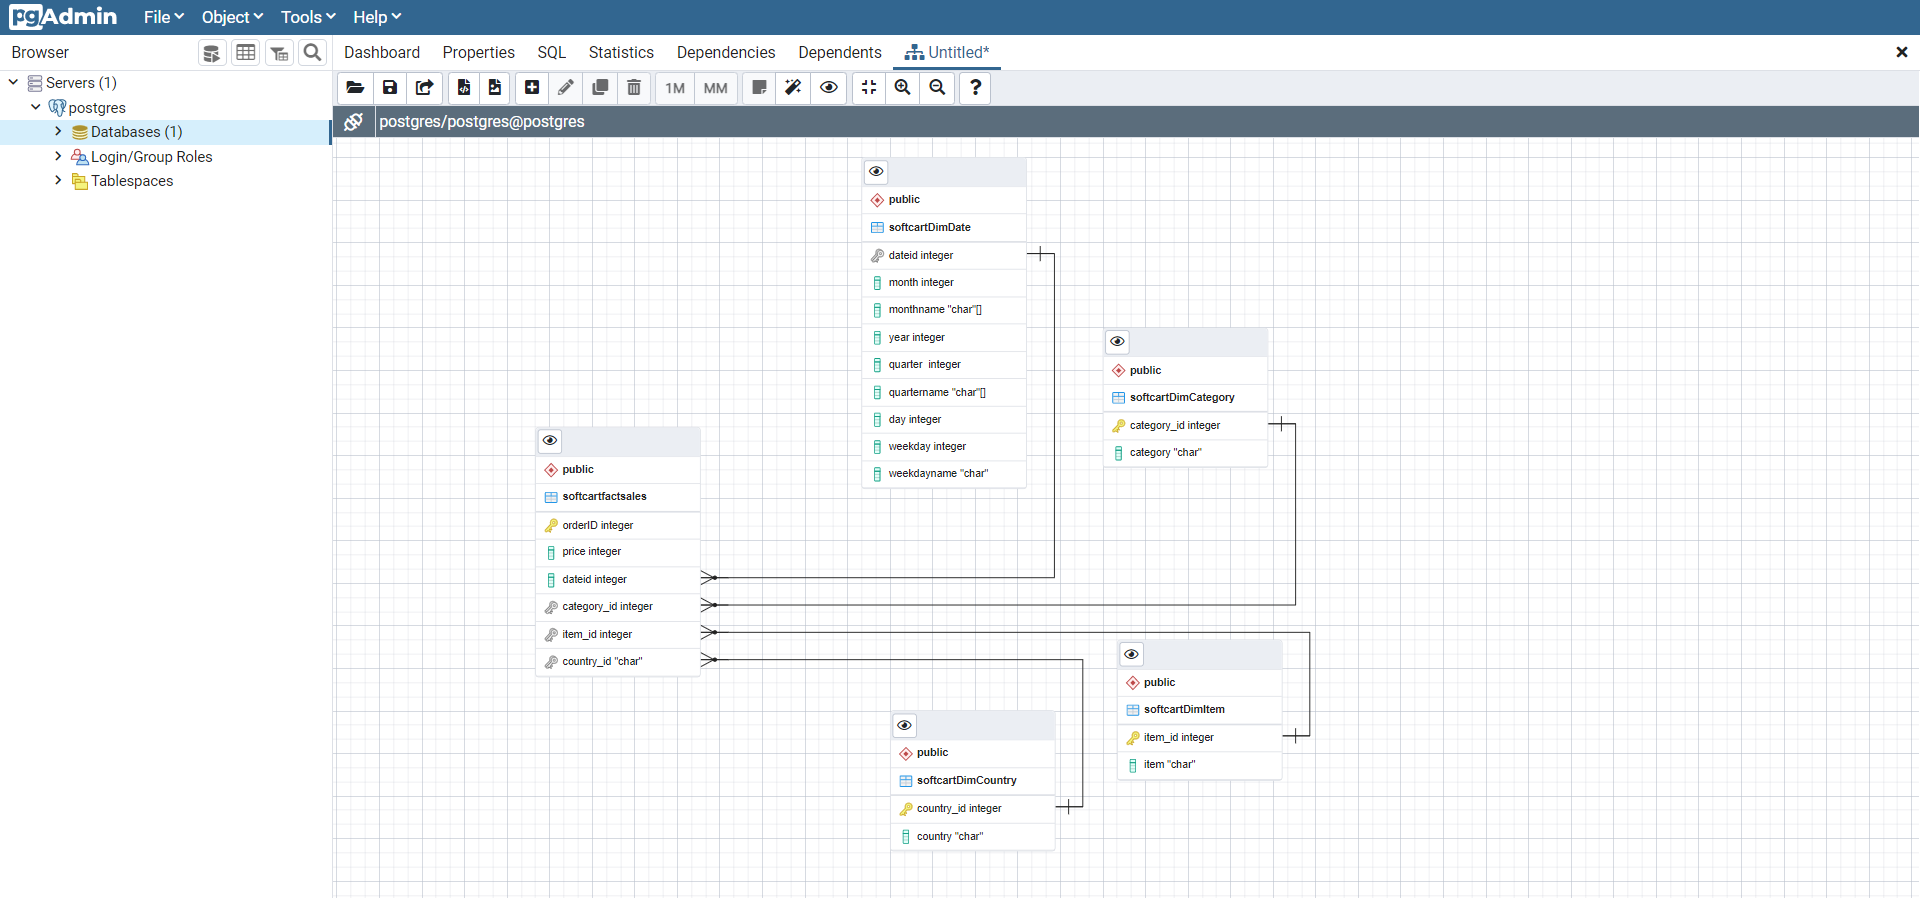This screenshot has width=1920, height=898.
Task: Toggle show more/fewer details eye in toolbar
Action: tap(829, 88)
